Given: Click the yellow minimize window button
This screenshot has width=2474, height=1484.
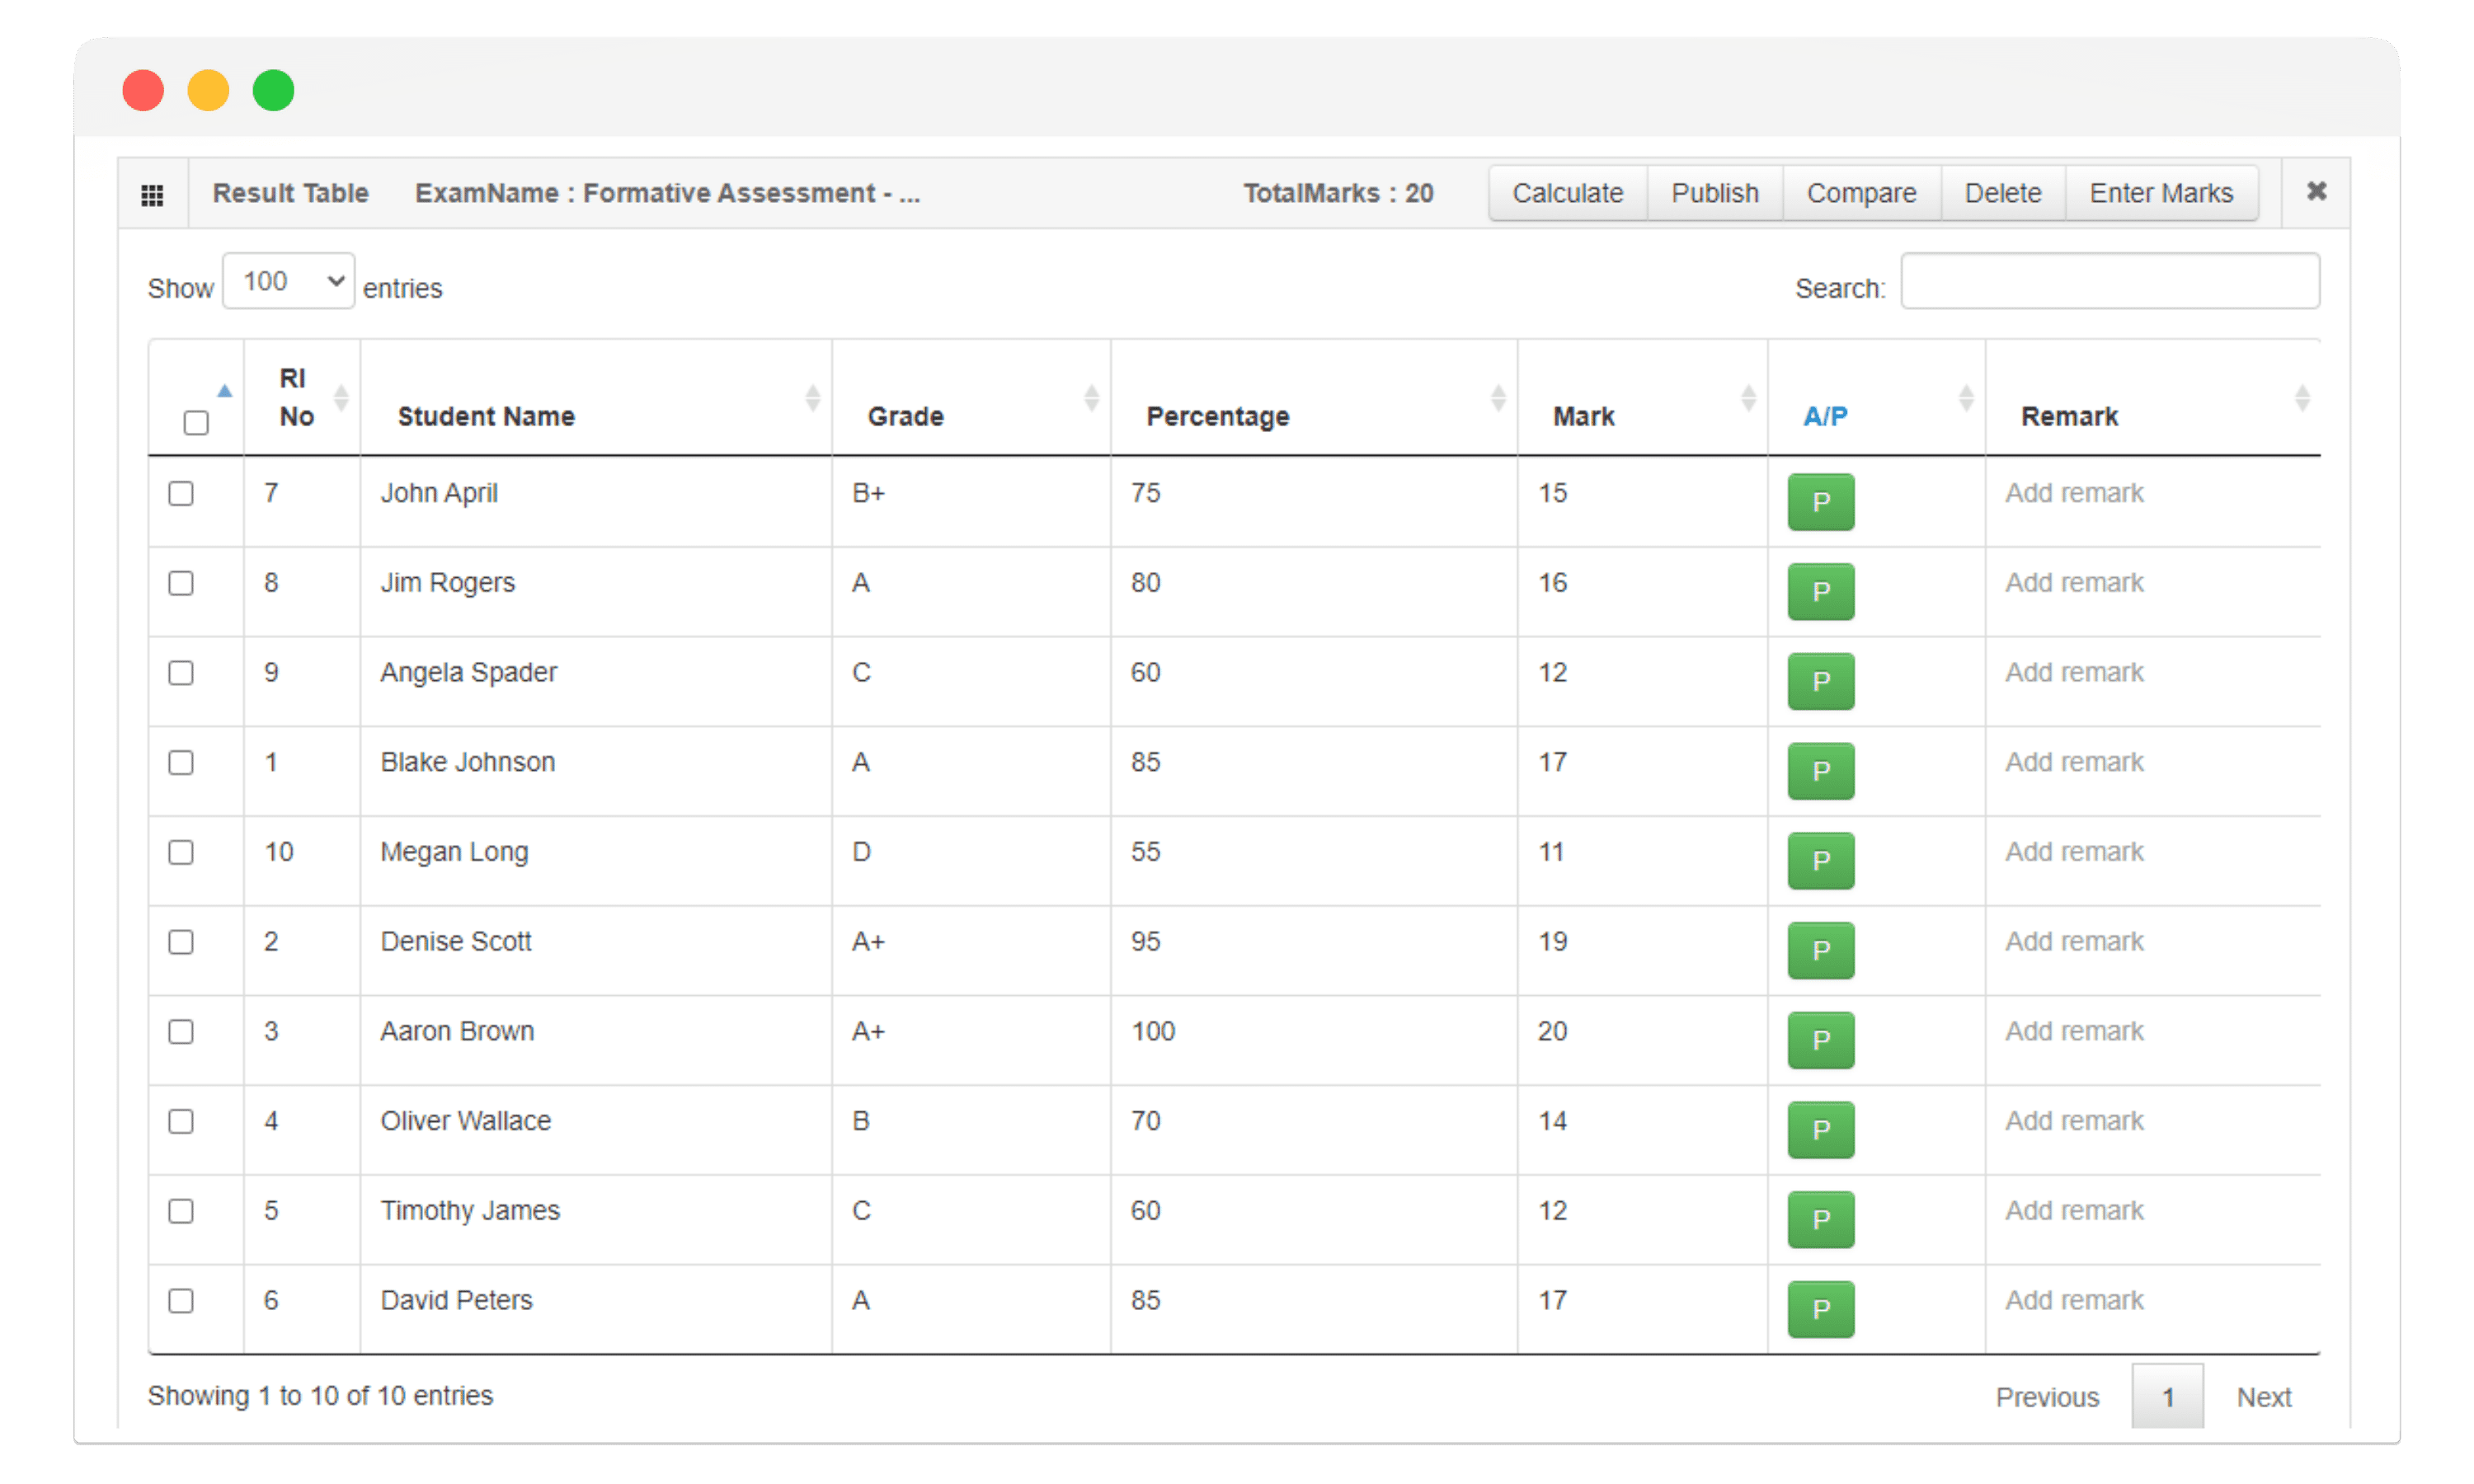Looking at the screenshot, I should click(208, 91).
